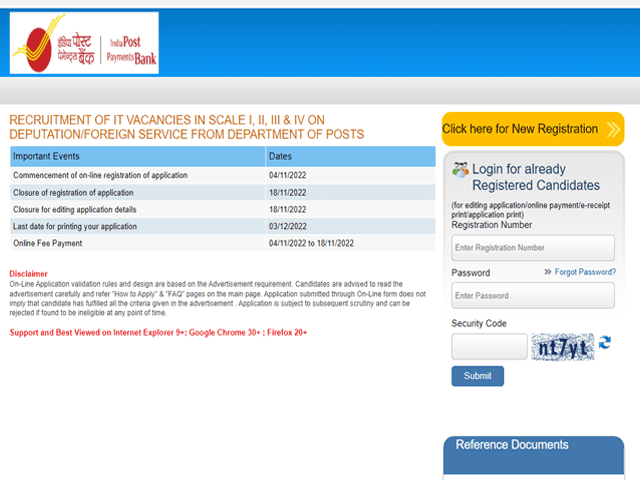Click the India Post Payments Bank logo

(x=84, y=43)
